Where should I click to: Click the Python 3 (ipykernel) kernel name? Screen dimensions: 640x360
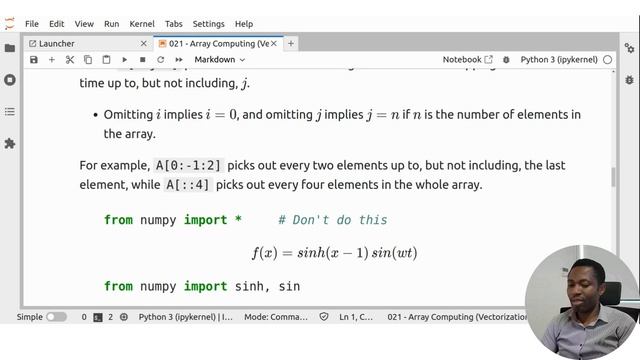pyautogui.click(x=559, y=60)
